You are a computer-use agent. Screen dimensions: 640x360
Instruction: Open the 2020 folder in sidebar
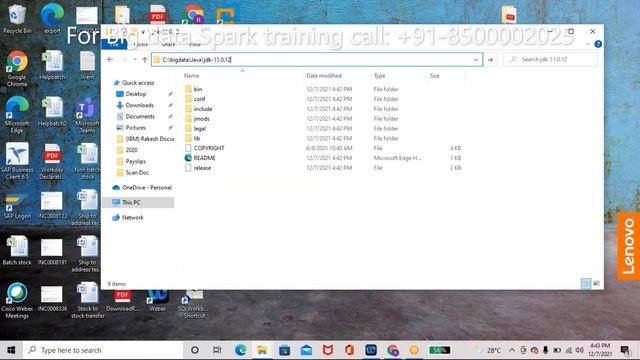point(131,150)
